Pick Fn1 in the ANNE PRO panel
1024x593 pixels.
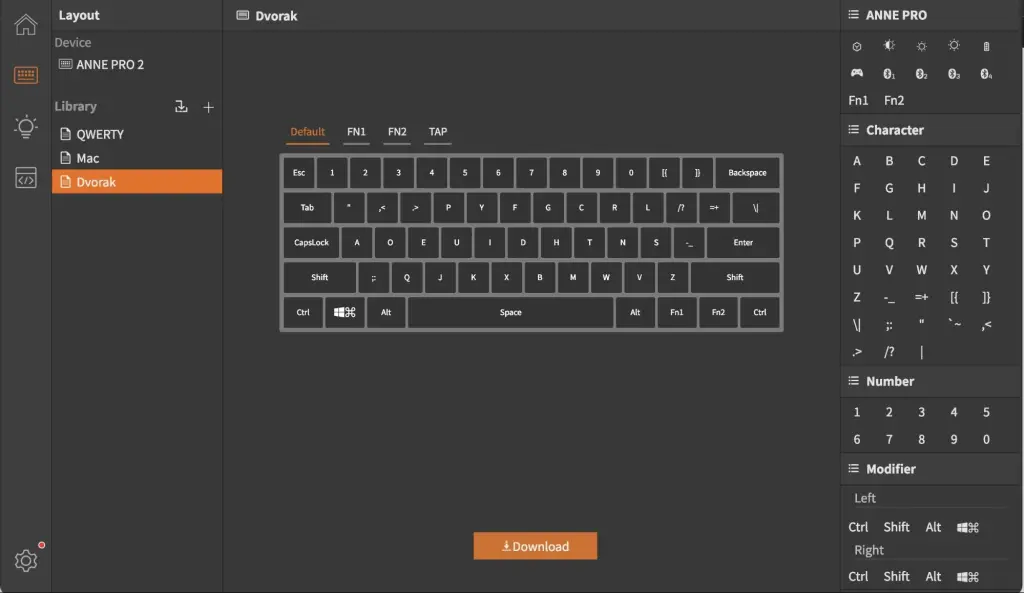(x=858, y=101)
